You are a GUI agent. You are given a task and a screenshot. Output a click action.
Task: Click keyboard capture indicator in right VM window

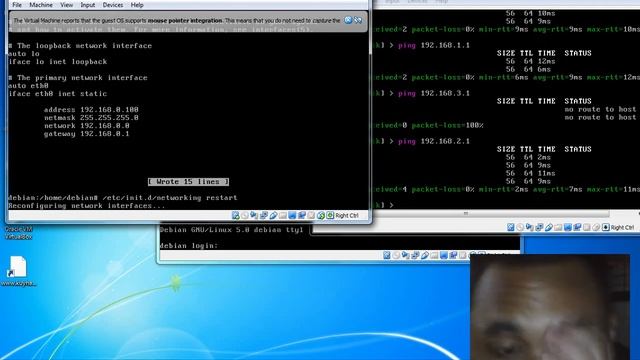coord(606,227)
